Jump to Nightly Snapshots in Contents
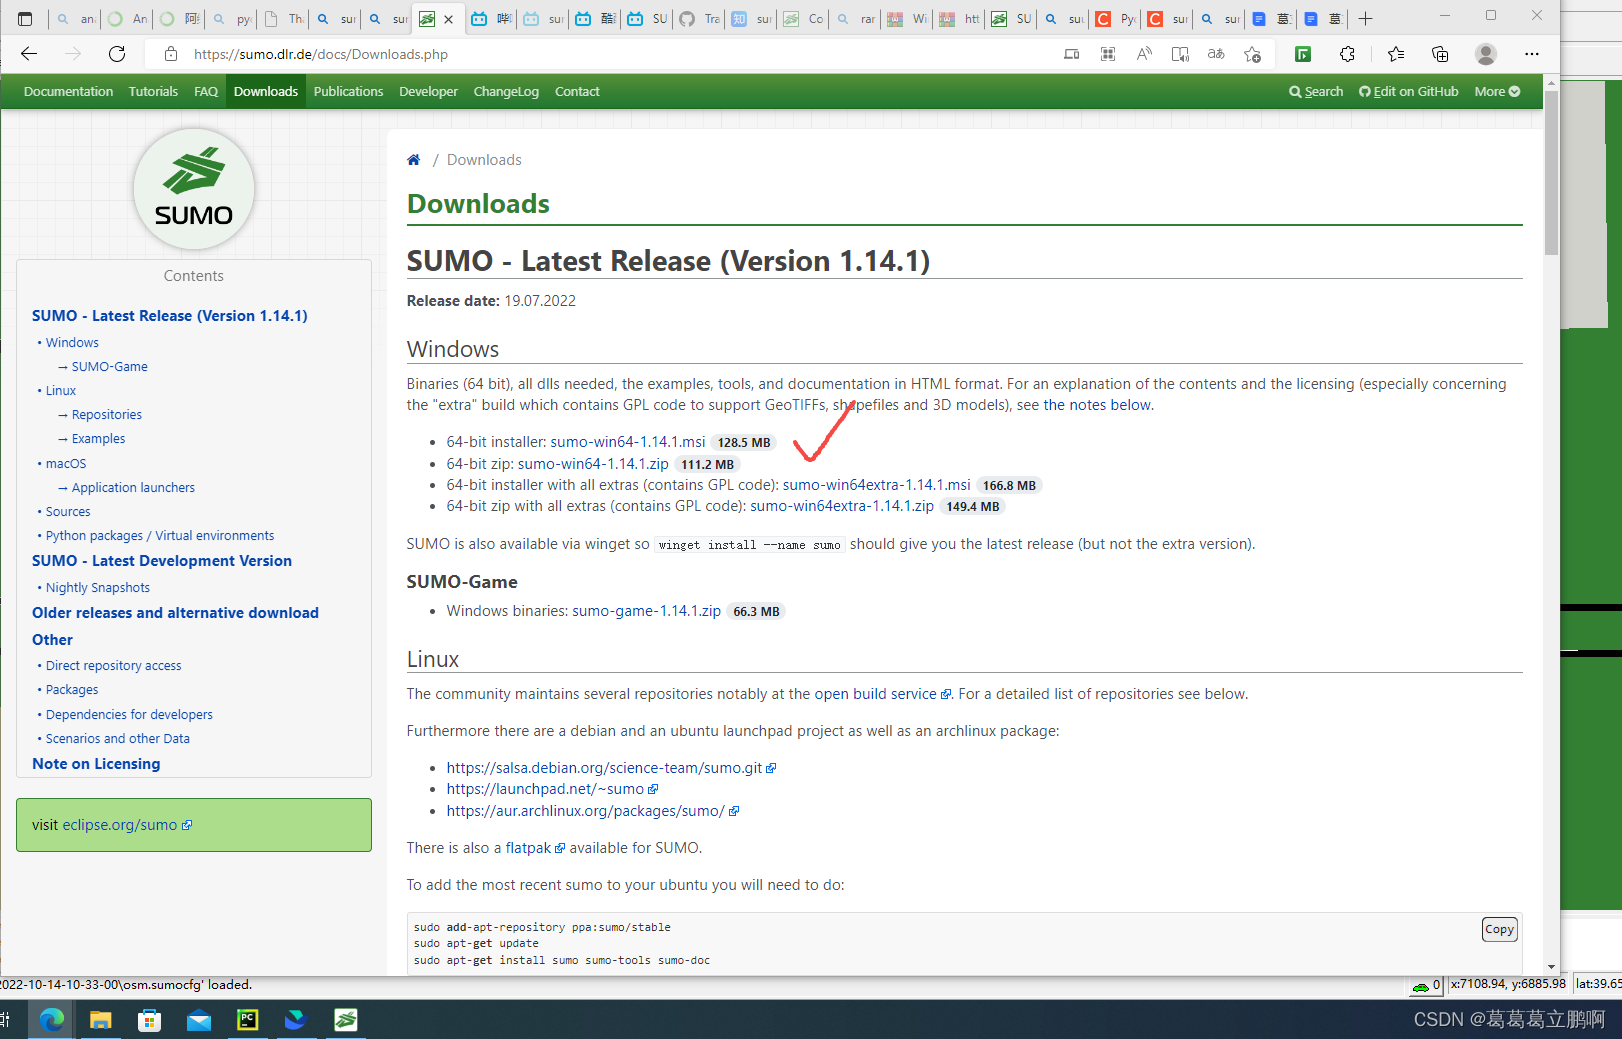Viewport: 1622px width, 1039px height. click(x=98, y=587)
